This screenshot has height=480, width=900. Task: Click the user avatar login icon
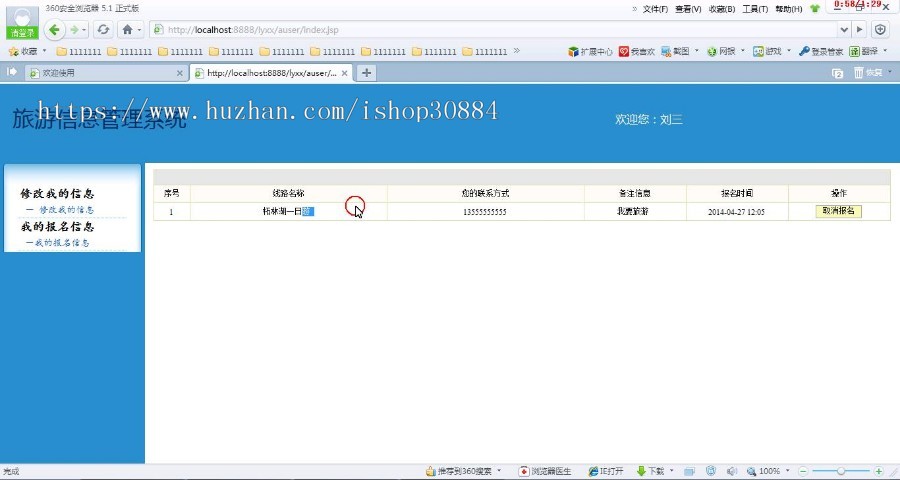click(22, 23)
